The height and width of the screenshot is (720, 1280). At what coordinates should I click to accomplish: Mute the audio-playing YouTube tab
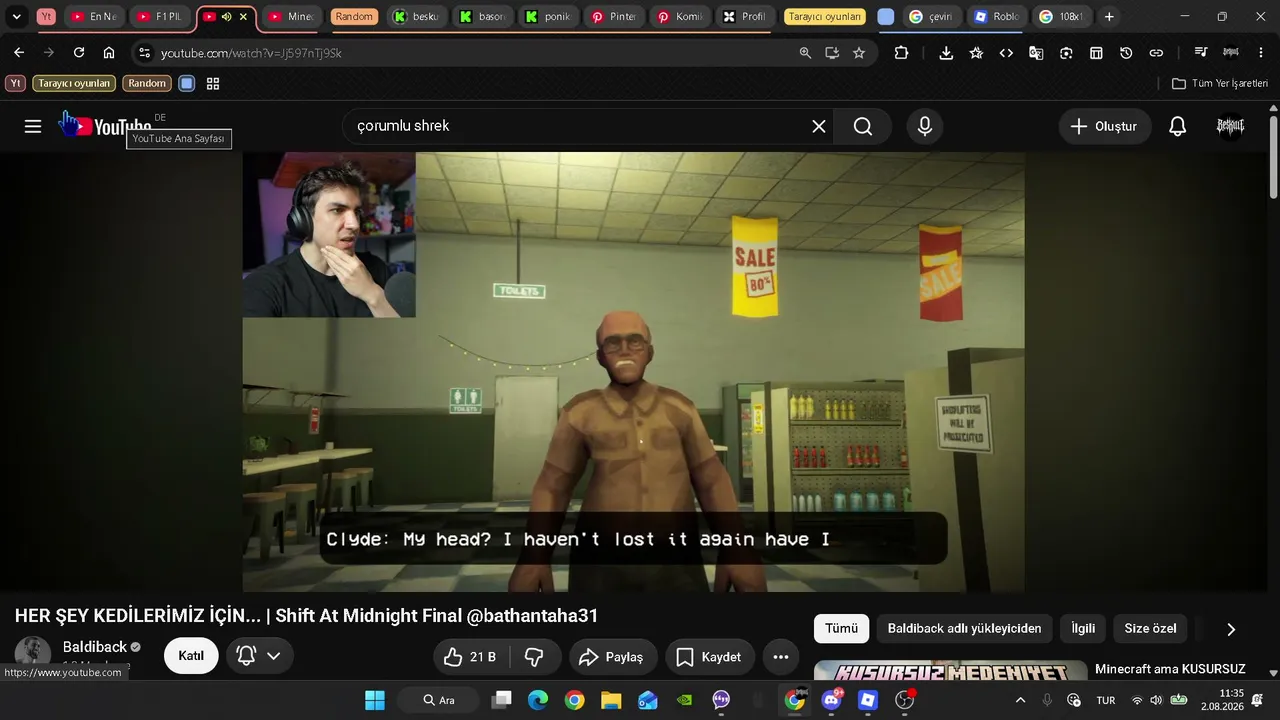click(226, 17)
